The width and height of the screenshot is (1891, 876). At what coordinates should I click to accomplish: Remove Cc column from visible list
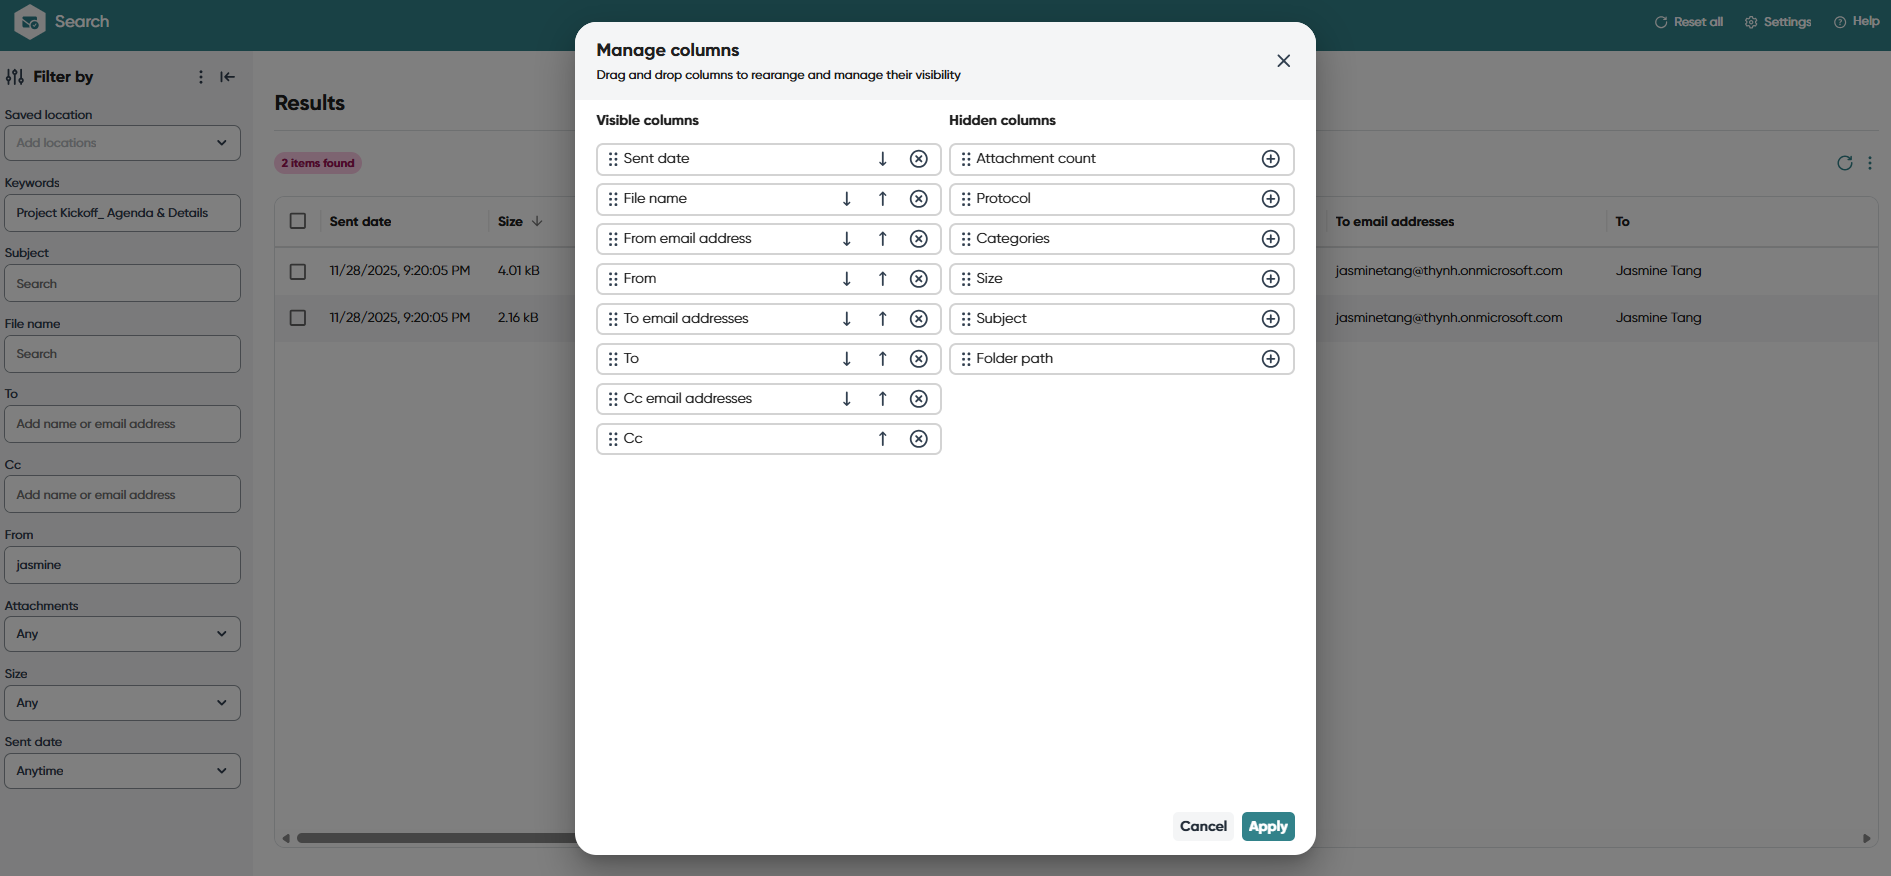918,439
